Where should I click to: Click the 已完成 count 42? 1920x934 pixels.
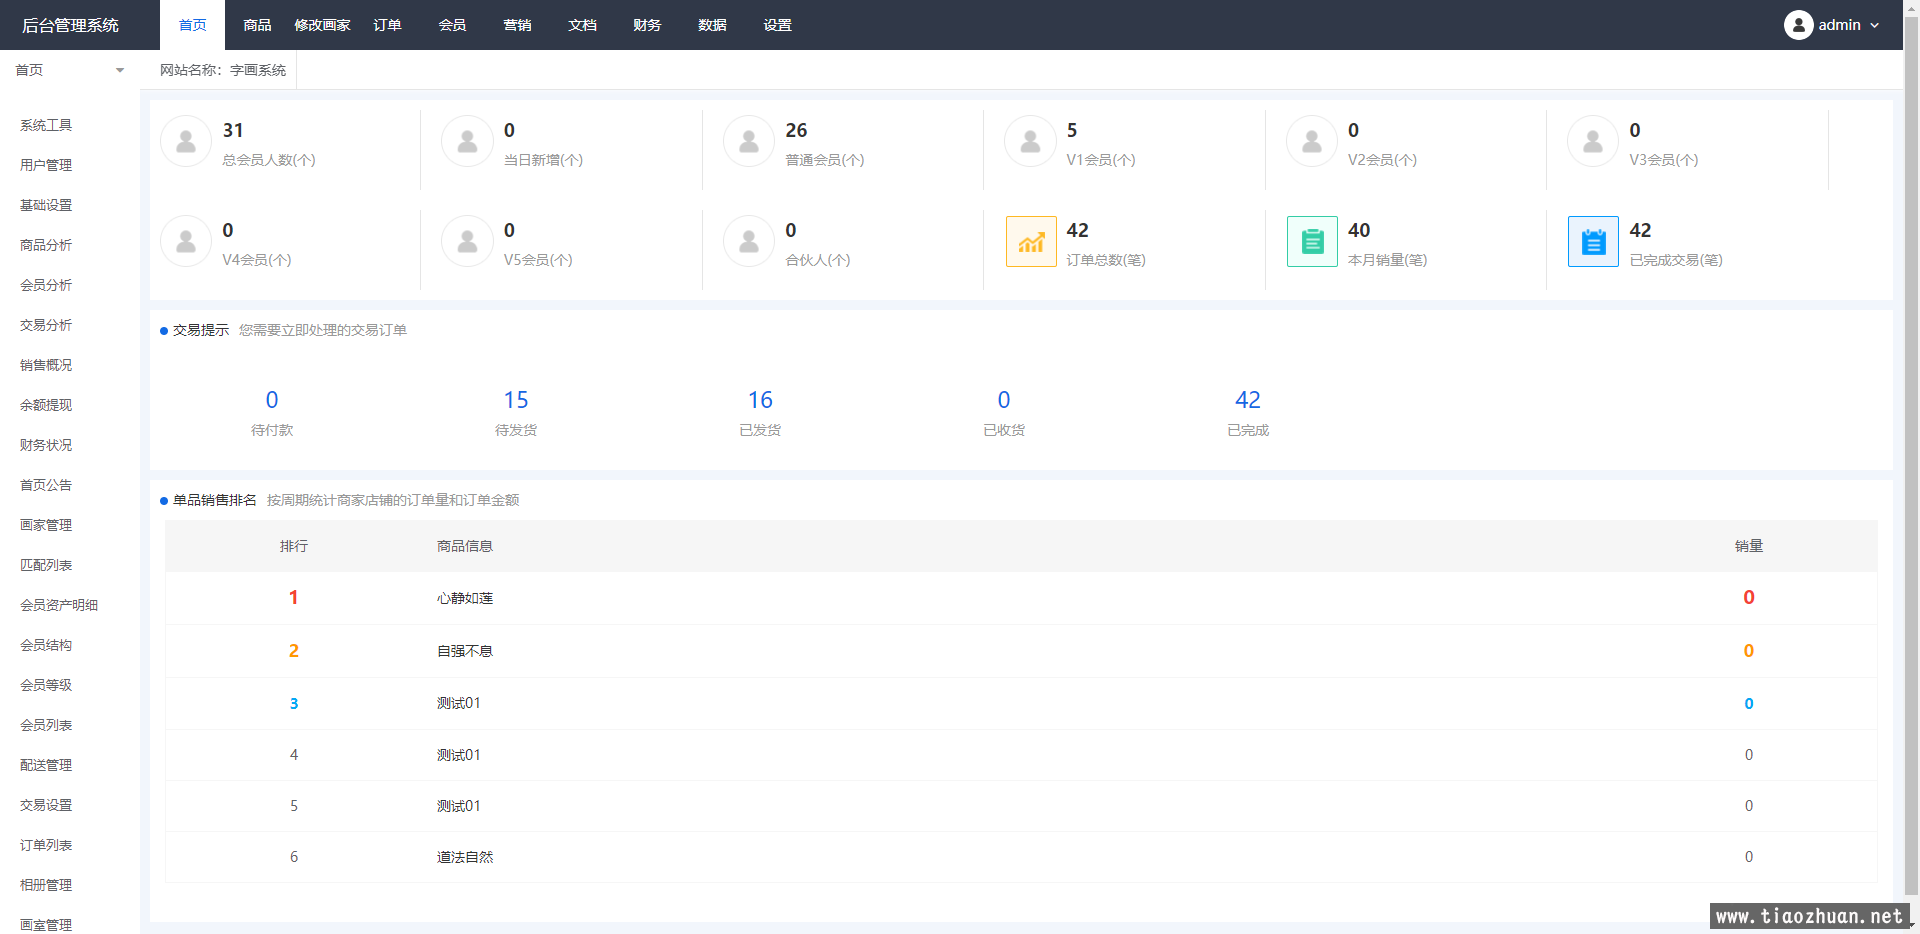pyautogui.click(x=1248, y=400)
